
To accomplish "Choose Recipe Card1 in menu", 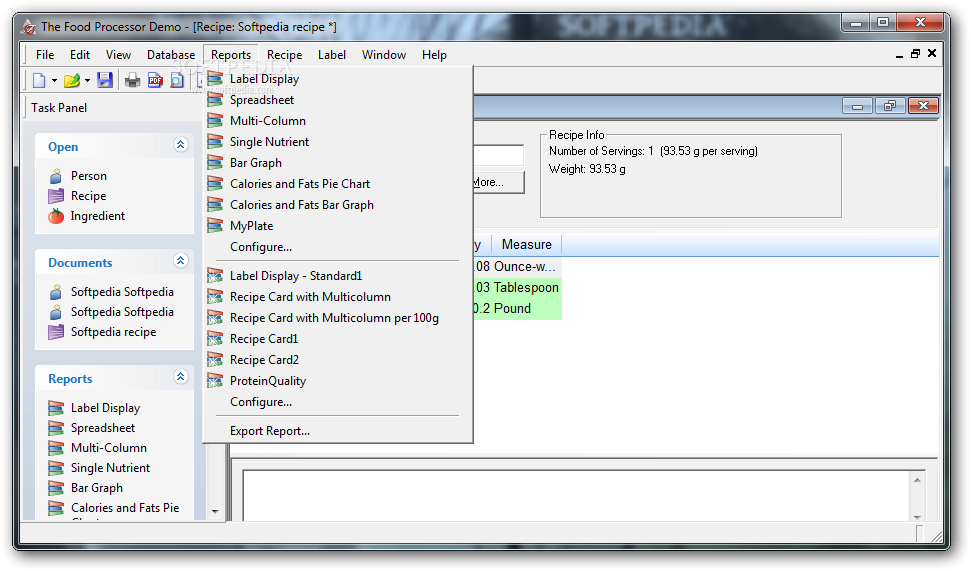I will [338, 339].
